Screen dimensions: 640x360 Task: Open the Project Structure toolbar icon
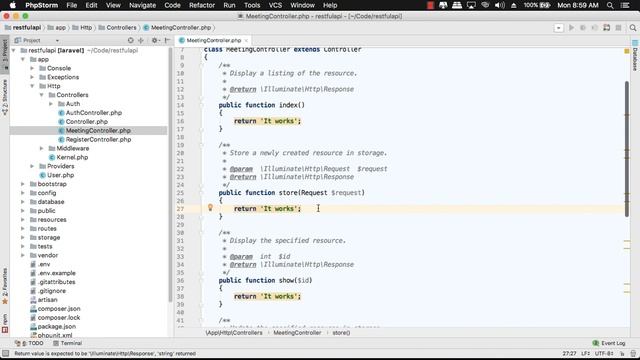[607, 28]
